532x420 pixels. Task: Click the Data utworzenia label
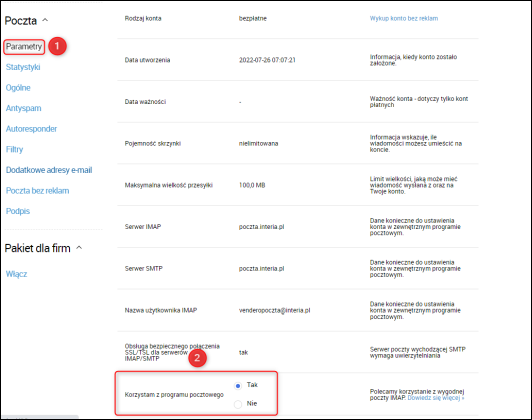point(147,60)
